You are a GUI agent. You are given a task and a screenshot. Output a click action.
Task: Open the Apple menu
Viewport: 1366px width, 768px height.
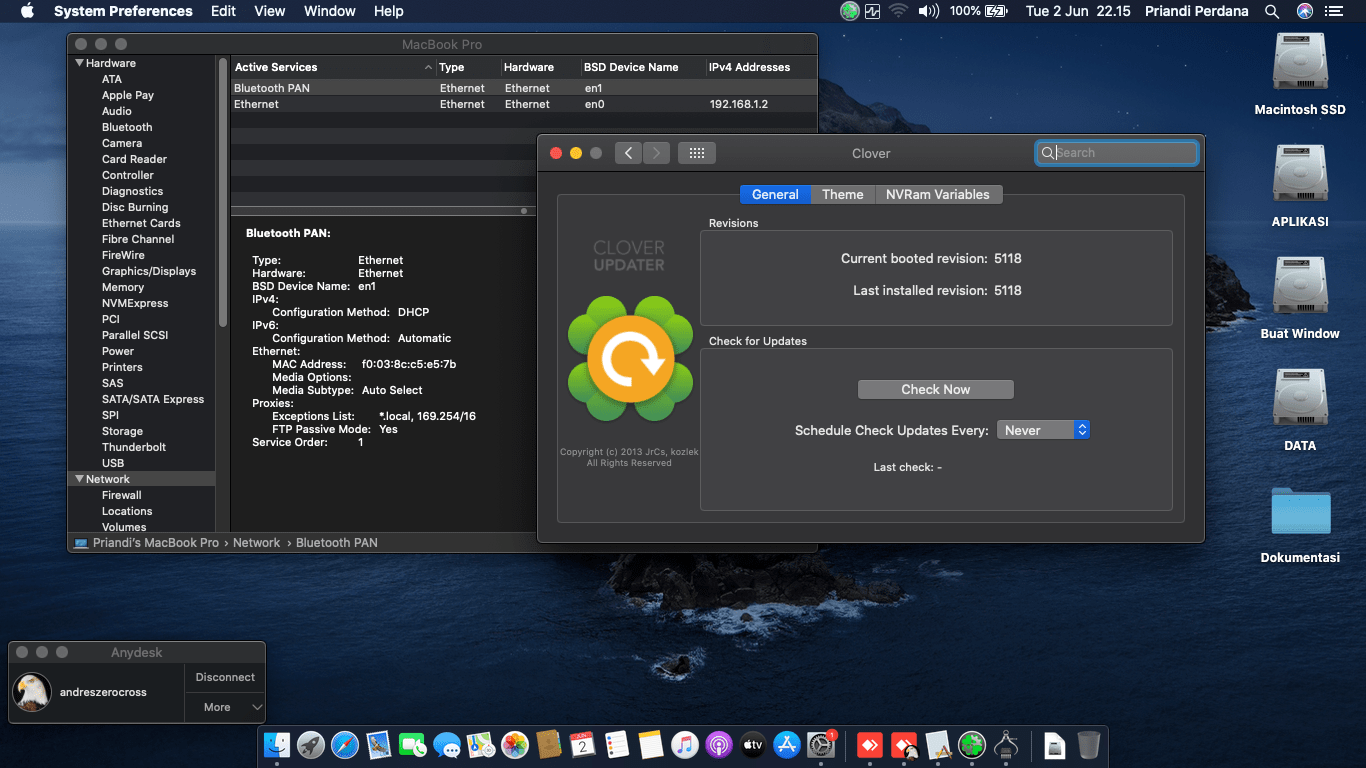[x=27, y=11]
